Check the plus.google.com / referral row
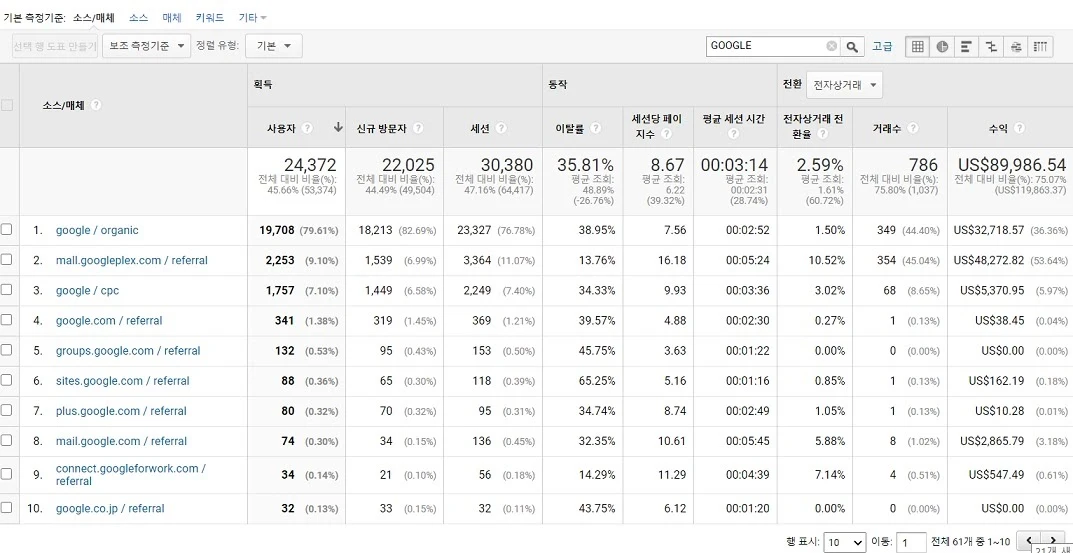Viewport: 1073px width, 553px height. pyautogui.click(x=7, y=411)
